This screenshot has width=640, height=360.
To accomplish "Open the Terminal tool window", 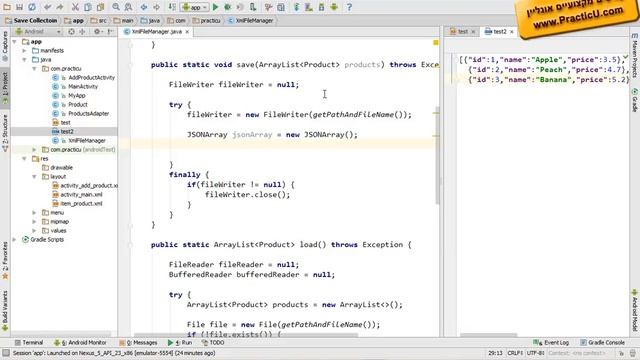I will 29,343.
